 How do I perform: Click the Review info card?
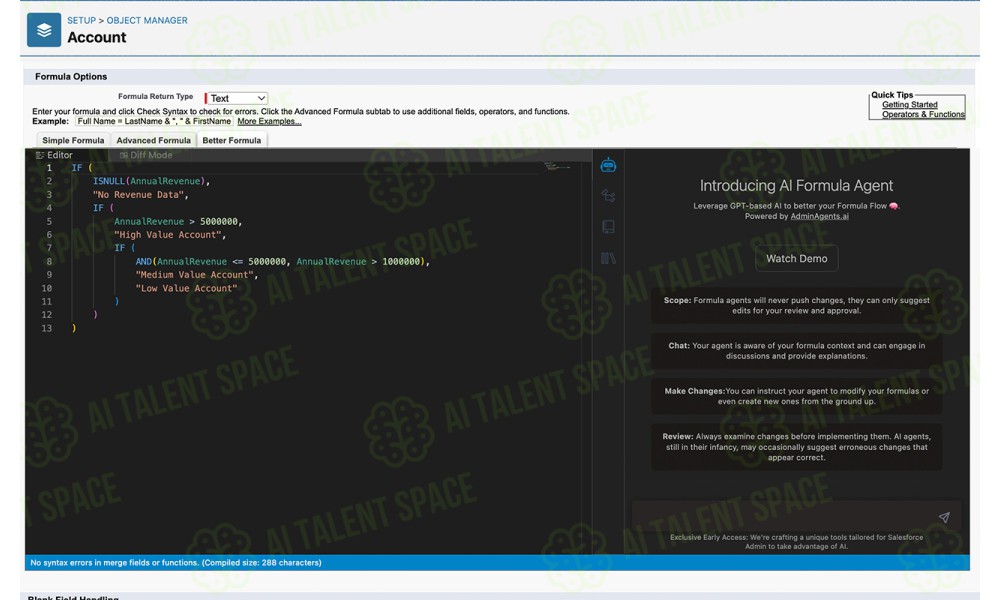coord(797,447)
